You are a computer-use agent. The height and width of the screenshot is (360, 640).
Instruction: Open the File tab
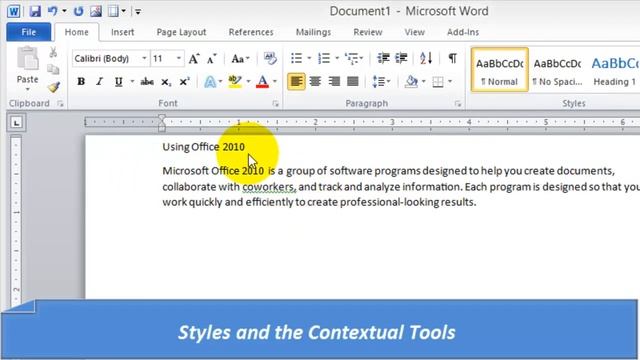(29, 32)
